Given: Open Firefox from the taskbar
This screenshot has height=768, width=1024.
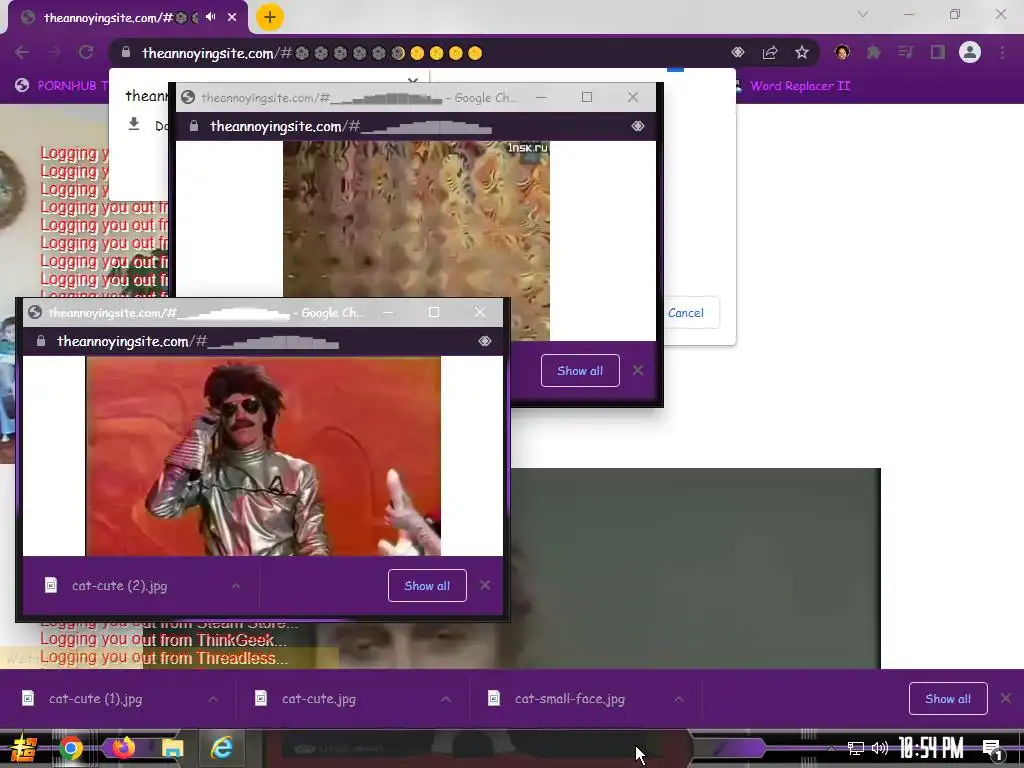Looking at the screenshot, I should click(x=123, y=748).
